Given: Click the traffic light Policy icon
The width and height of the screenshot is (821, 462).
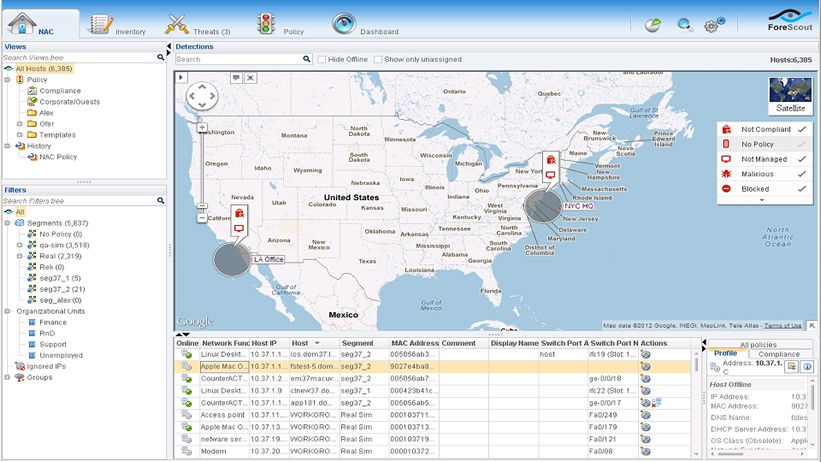Looking at the screenshot, I should pos(266,23).
